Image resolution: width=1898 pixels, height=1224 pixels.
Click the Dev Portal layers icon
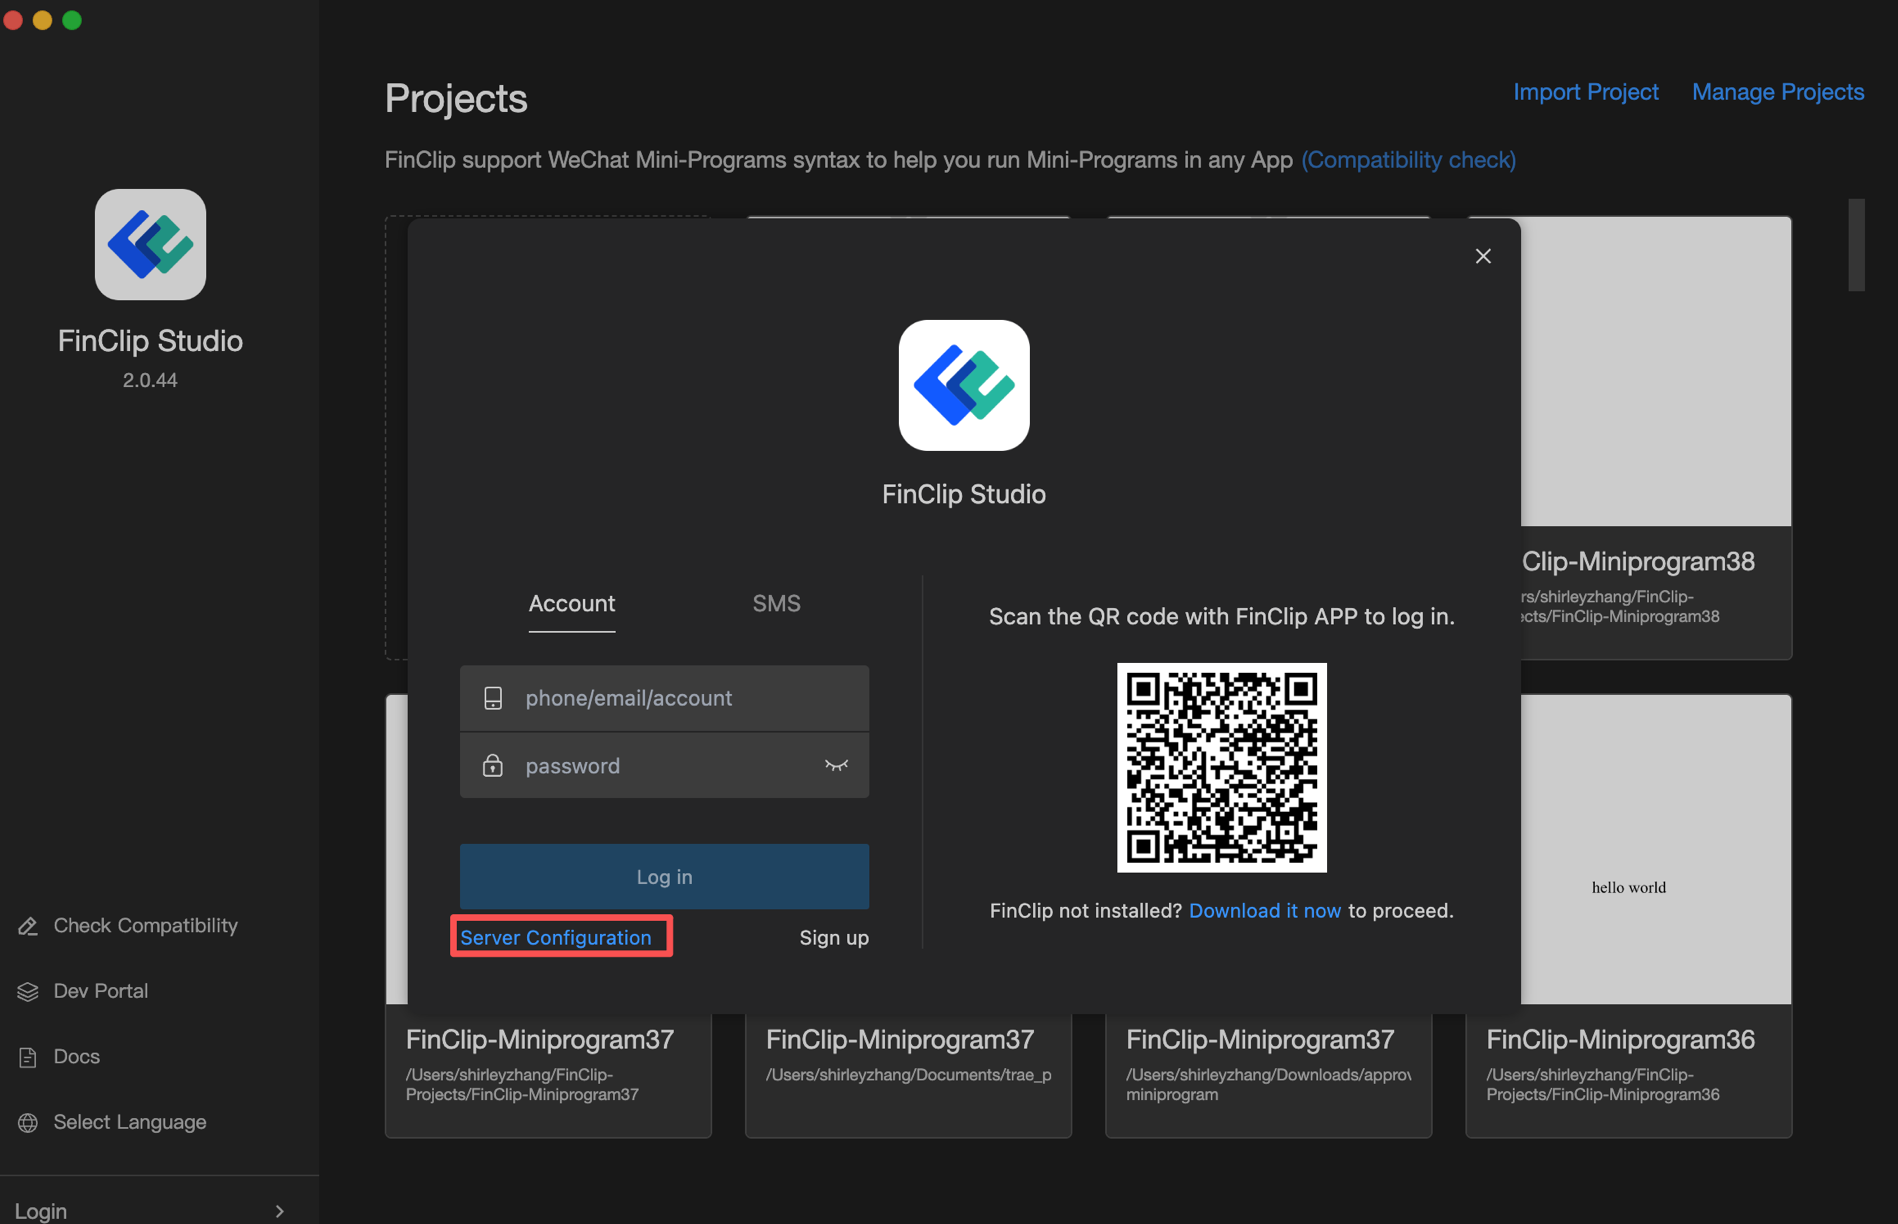[x=28, y=991]
